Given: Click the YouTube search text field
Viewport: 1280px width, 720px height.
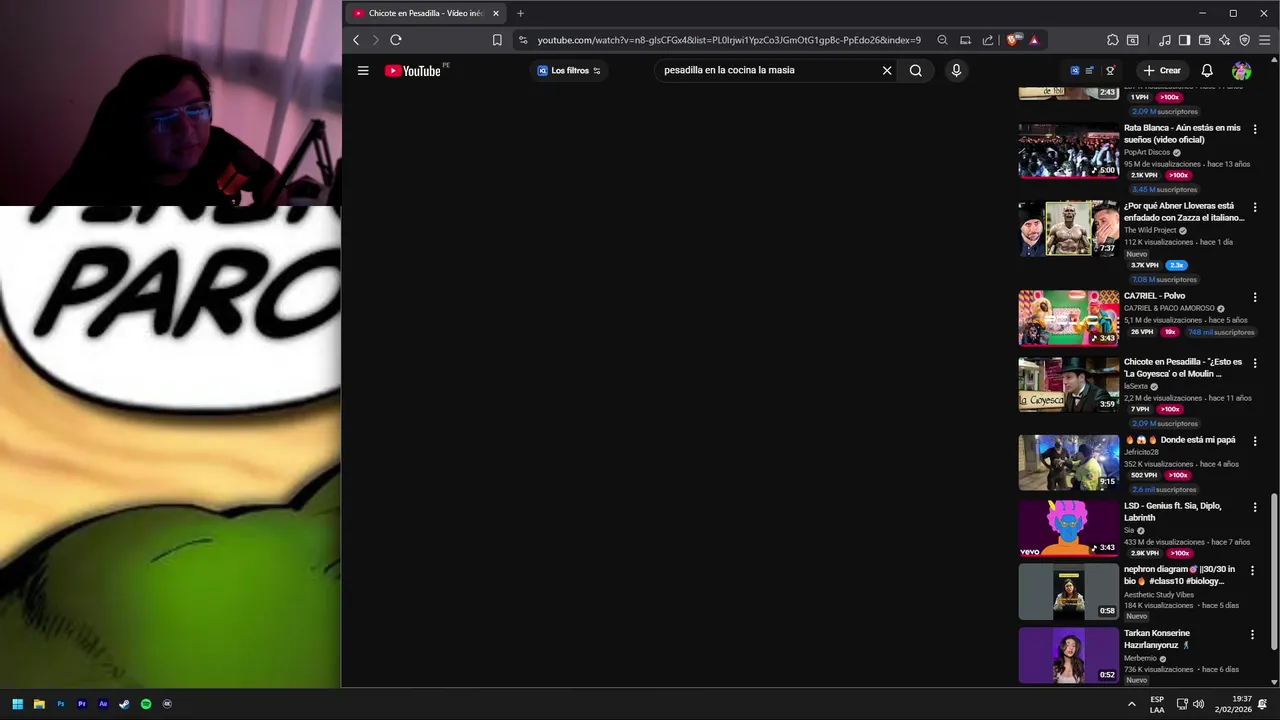Looking at the screenshot, I should (x=766, y=70).
